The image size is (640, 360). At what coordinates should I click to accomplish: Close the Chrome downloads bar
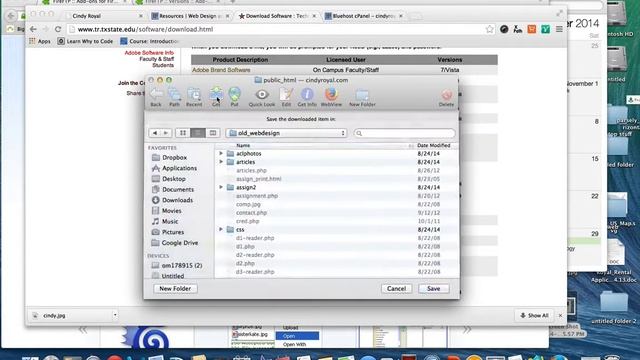coord(560,316)
